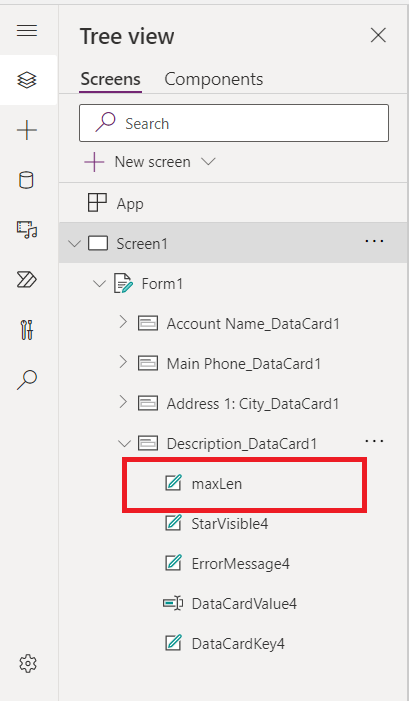Switch to the Screens tab
The image size is (409, 701).
110,79
